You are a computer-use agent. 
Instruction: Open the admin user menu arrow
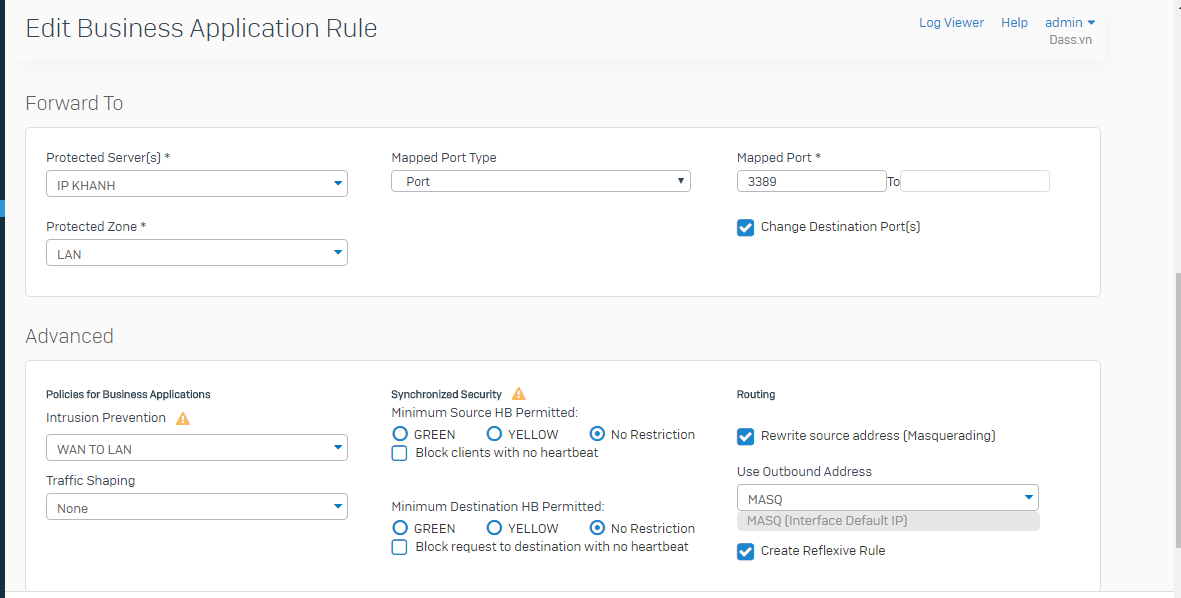pos(1091,23)
